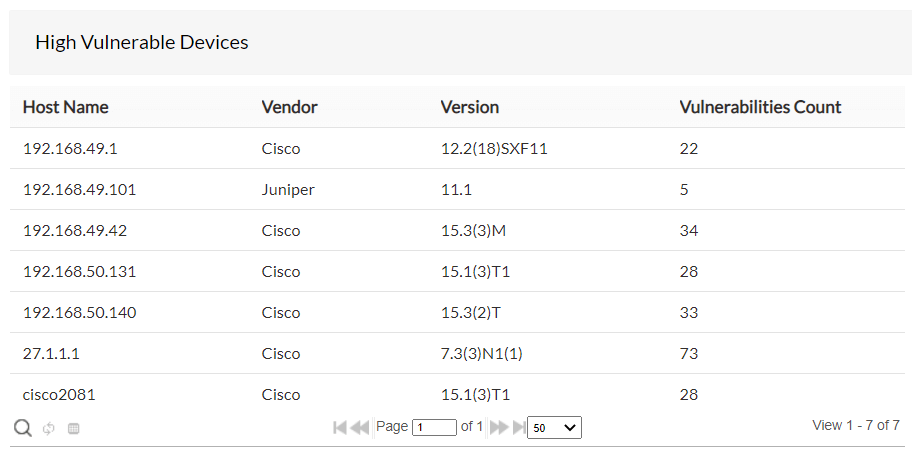The height and width of the screenshot is (452, 912).
Task: Click the page number input field
Action: pyautogui.click(x=434, y=427)
